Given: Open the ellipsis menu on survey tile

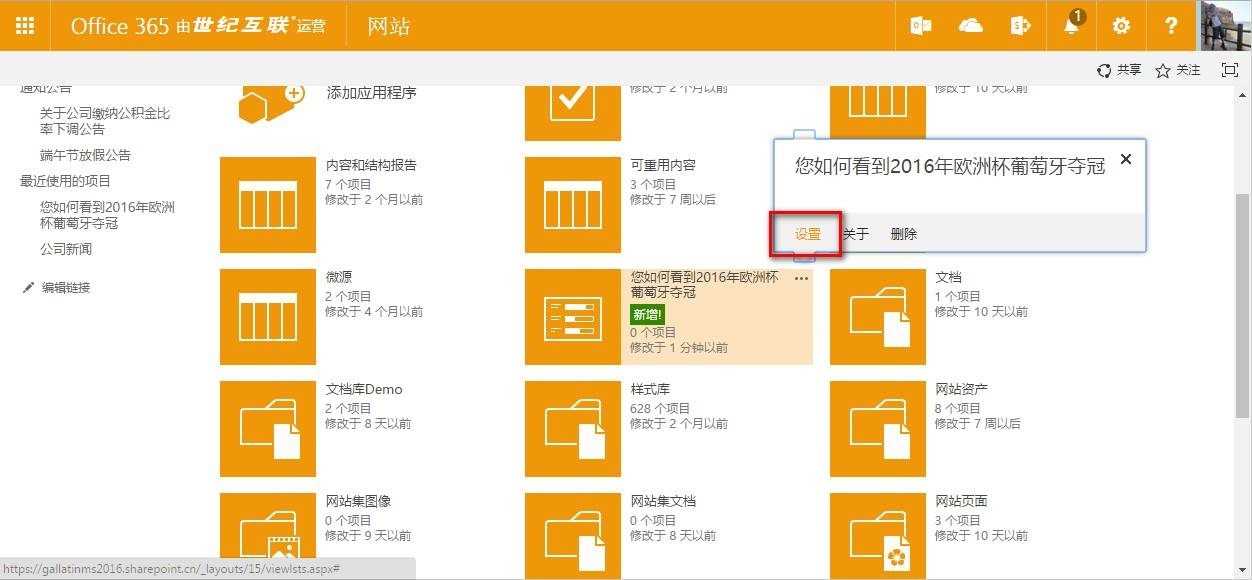Looking at the screenshot, I should (801, 279).
